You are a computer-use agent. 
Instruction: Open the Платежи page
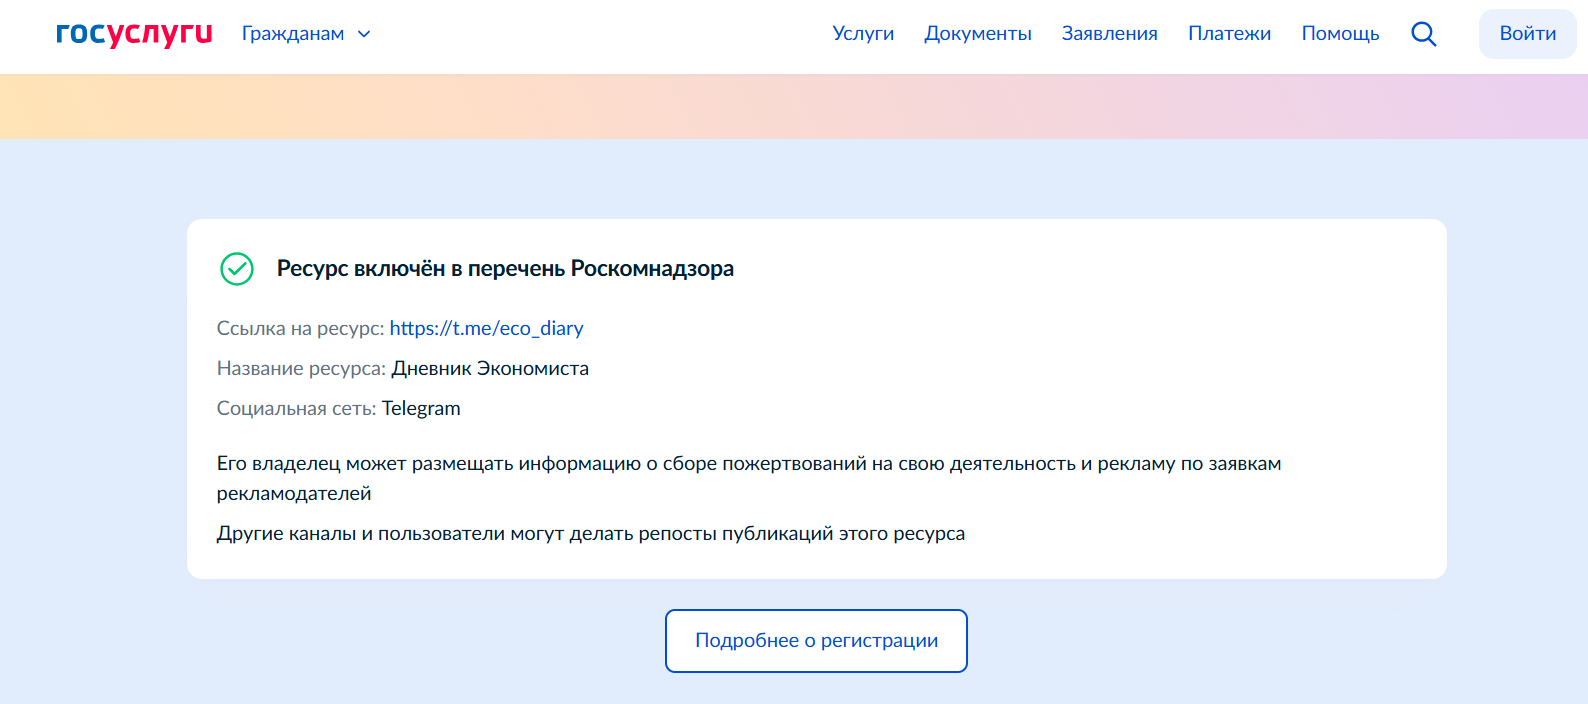click(1229, 34)
